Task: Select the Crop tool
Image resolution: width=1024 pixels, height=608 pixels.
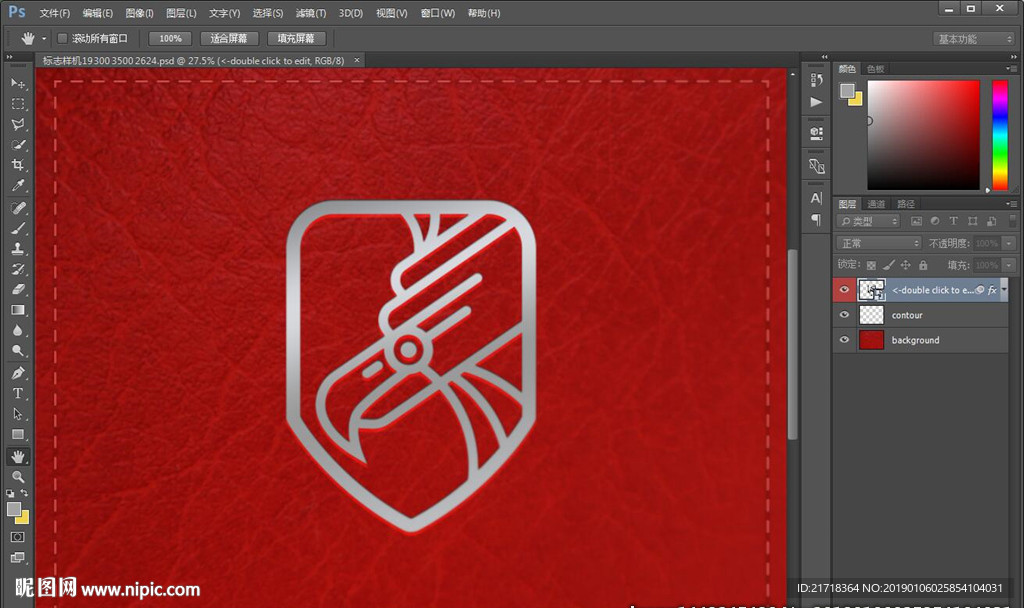Action: coord(18,165)
